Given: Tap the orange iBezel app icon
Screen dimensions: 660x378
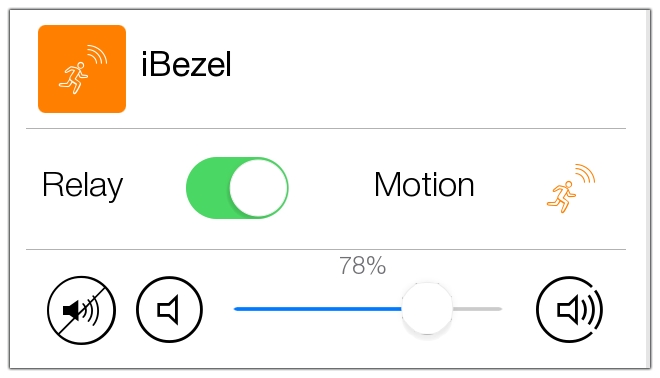Looking at the screenshot, I should point(82,69).
